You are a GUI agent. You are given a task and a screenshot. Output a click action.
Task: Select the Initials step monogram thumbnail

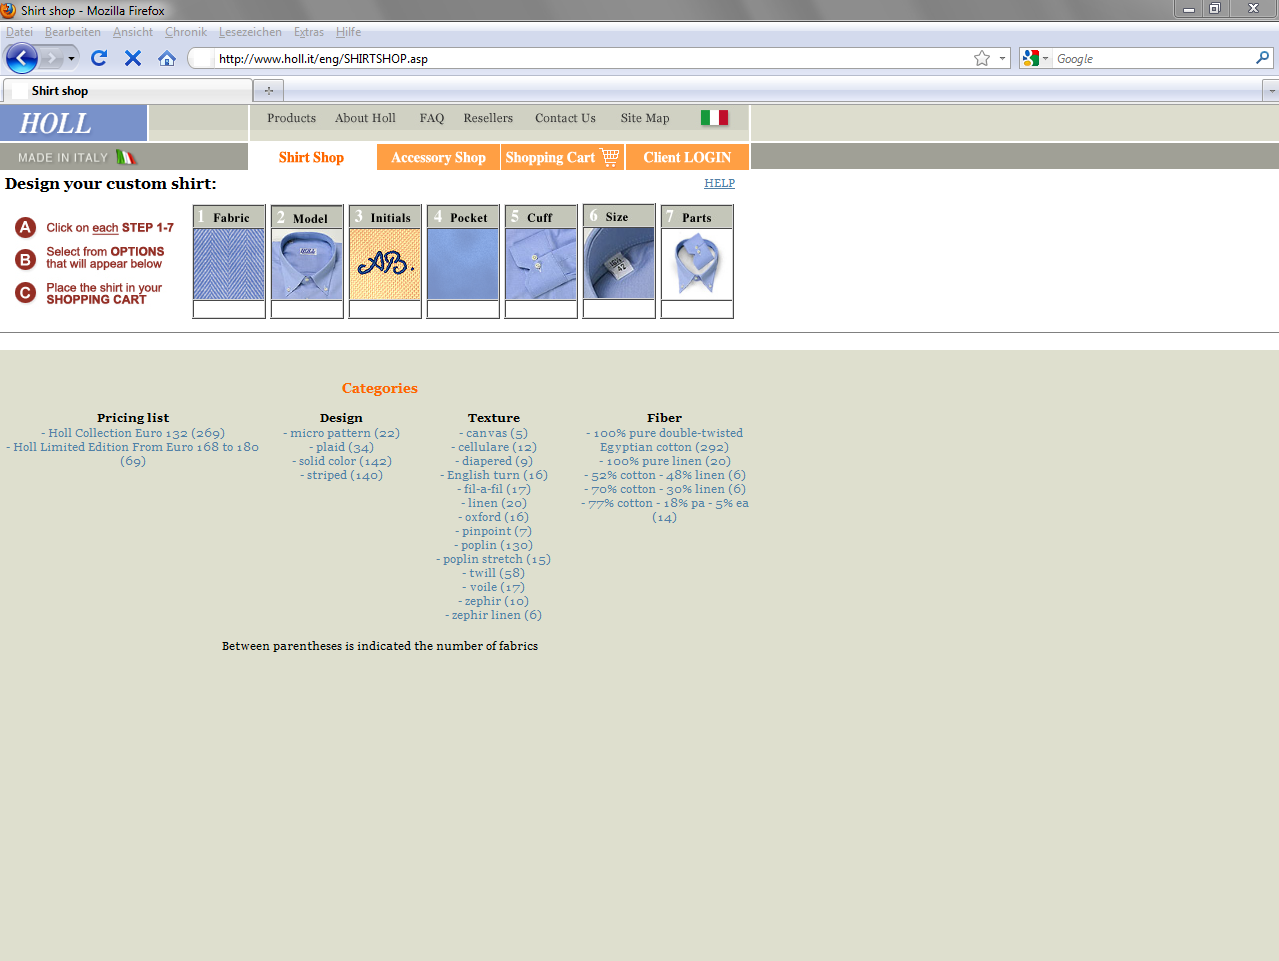[385, 264]
